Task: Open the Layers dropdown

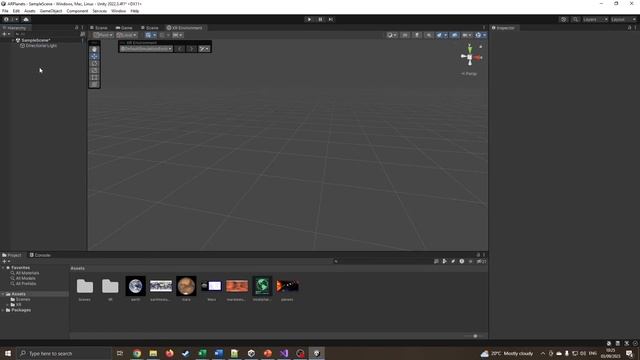Action: [595, 20]
